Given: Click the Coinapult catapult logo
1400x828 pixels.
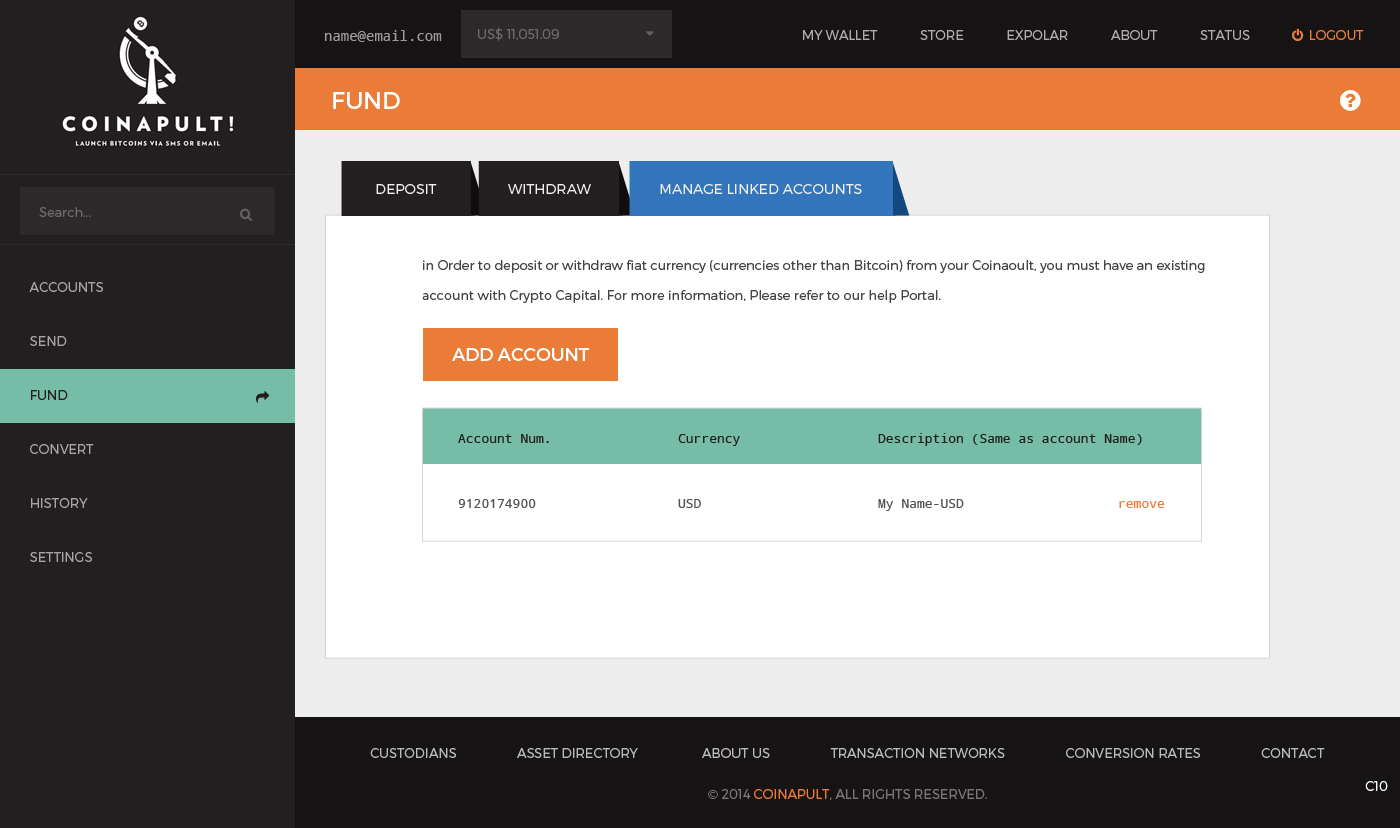Looking at the screenshot, I should click(x=148, y=82).
